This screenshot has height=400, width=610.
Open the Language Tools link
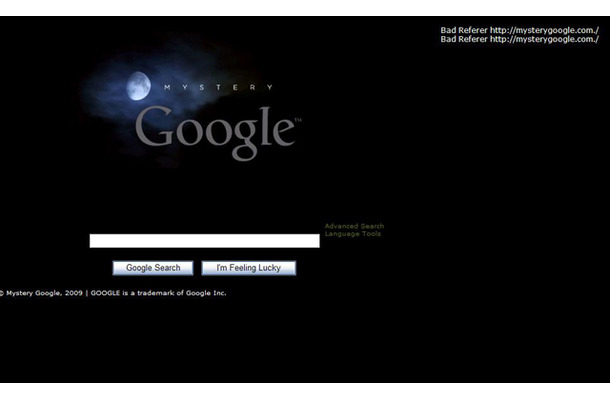pos(353,234)
